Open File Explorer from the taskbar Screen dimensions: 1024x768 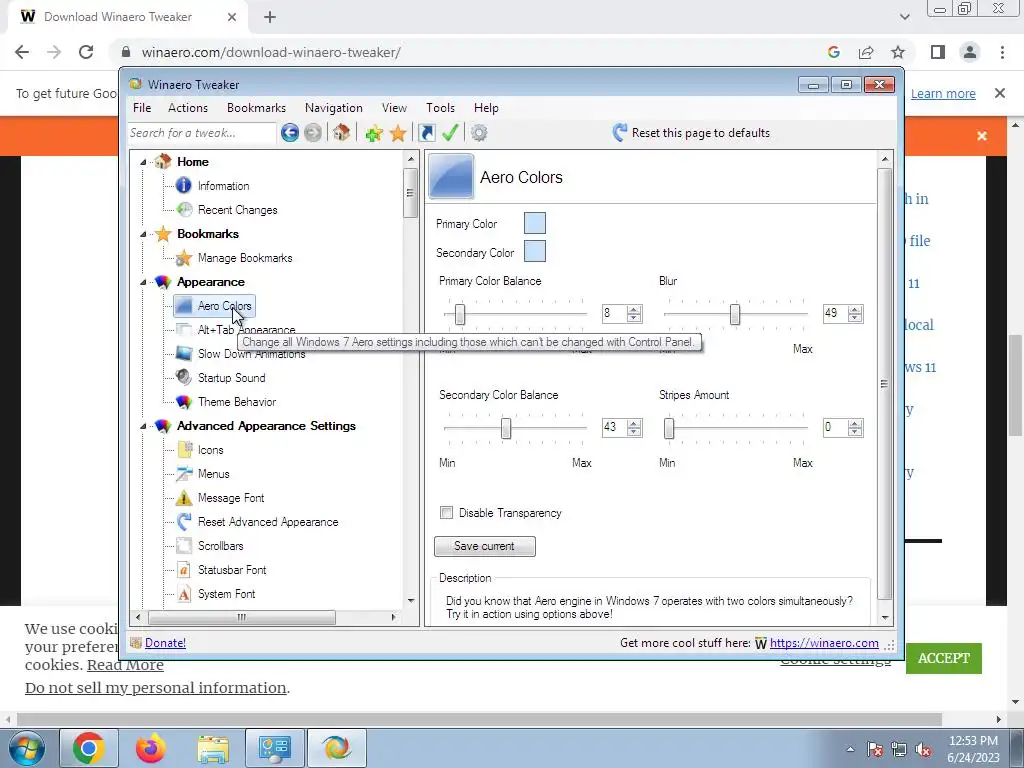[213, 748]
